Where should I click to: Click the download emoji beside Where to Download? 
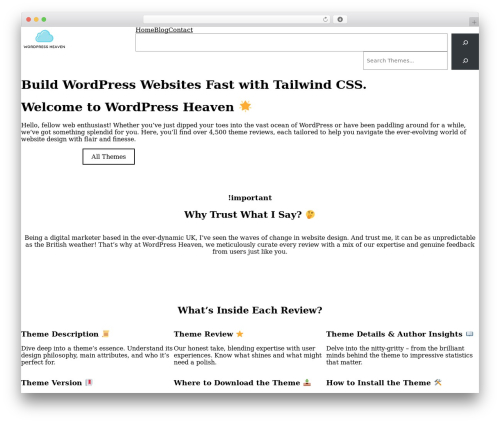click(x=307, y=382)
